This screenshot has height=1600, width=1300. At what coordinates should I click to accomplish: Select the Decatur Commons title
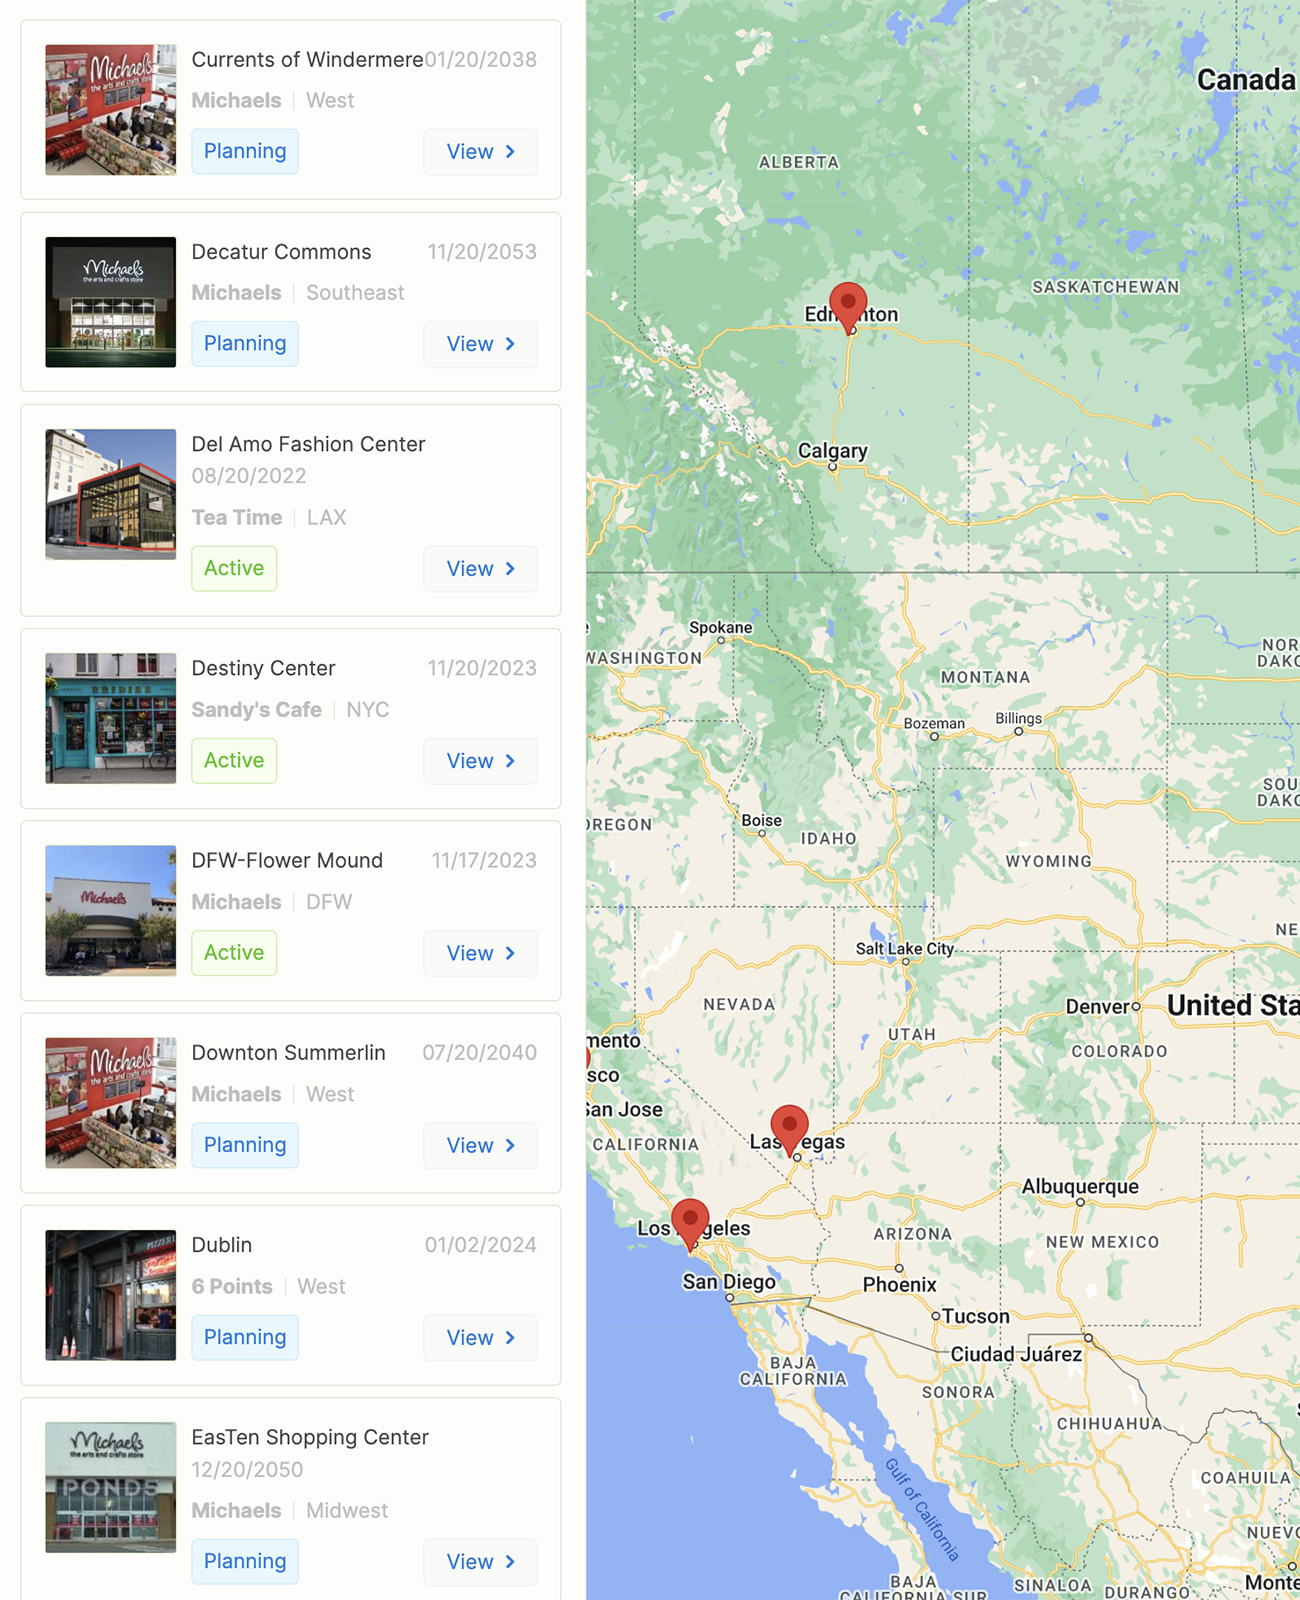[282, 252]
